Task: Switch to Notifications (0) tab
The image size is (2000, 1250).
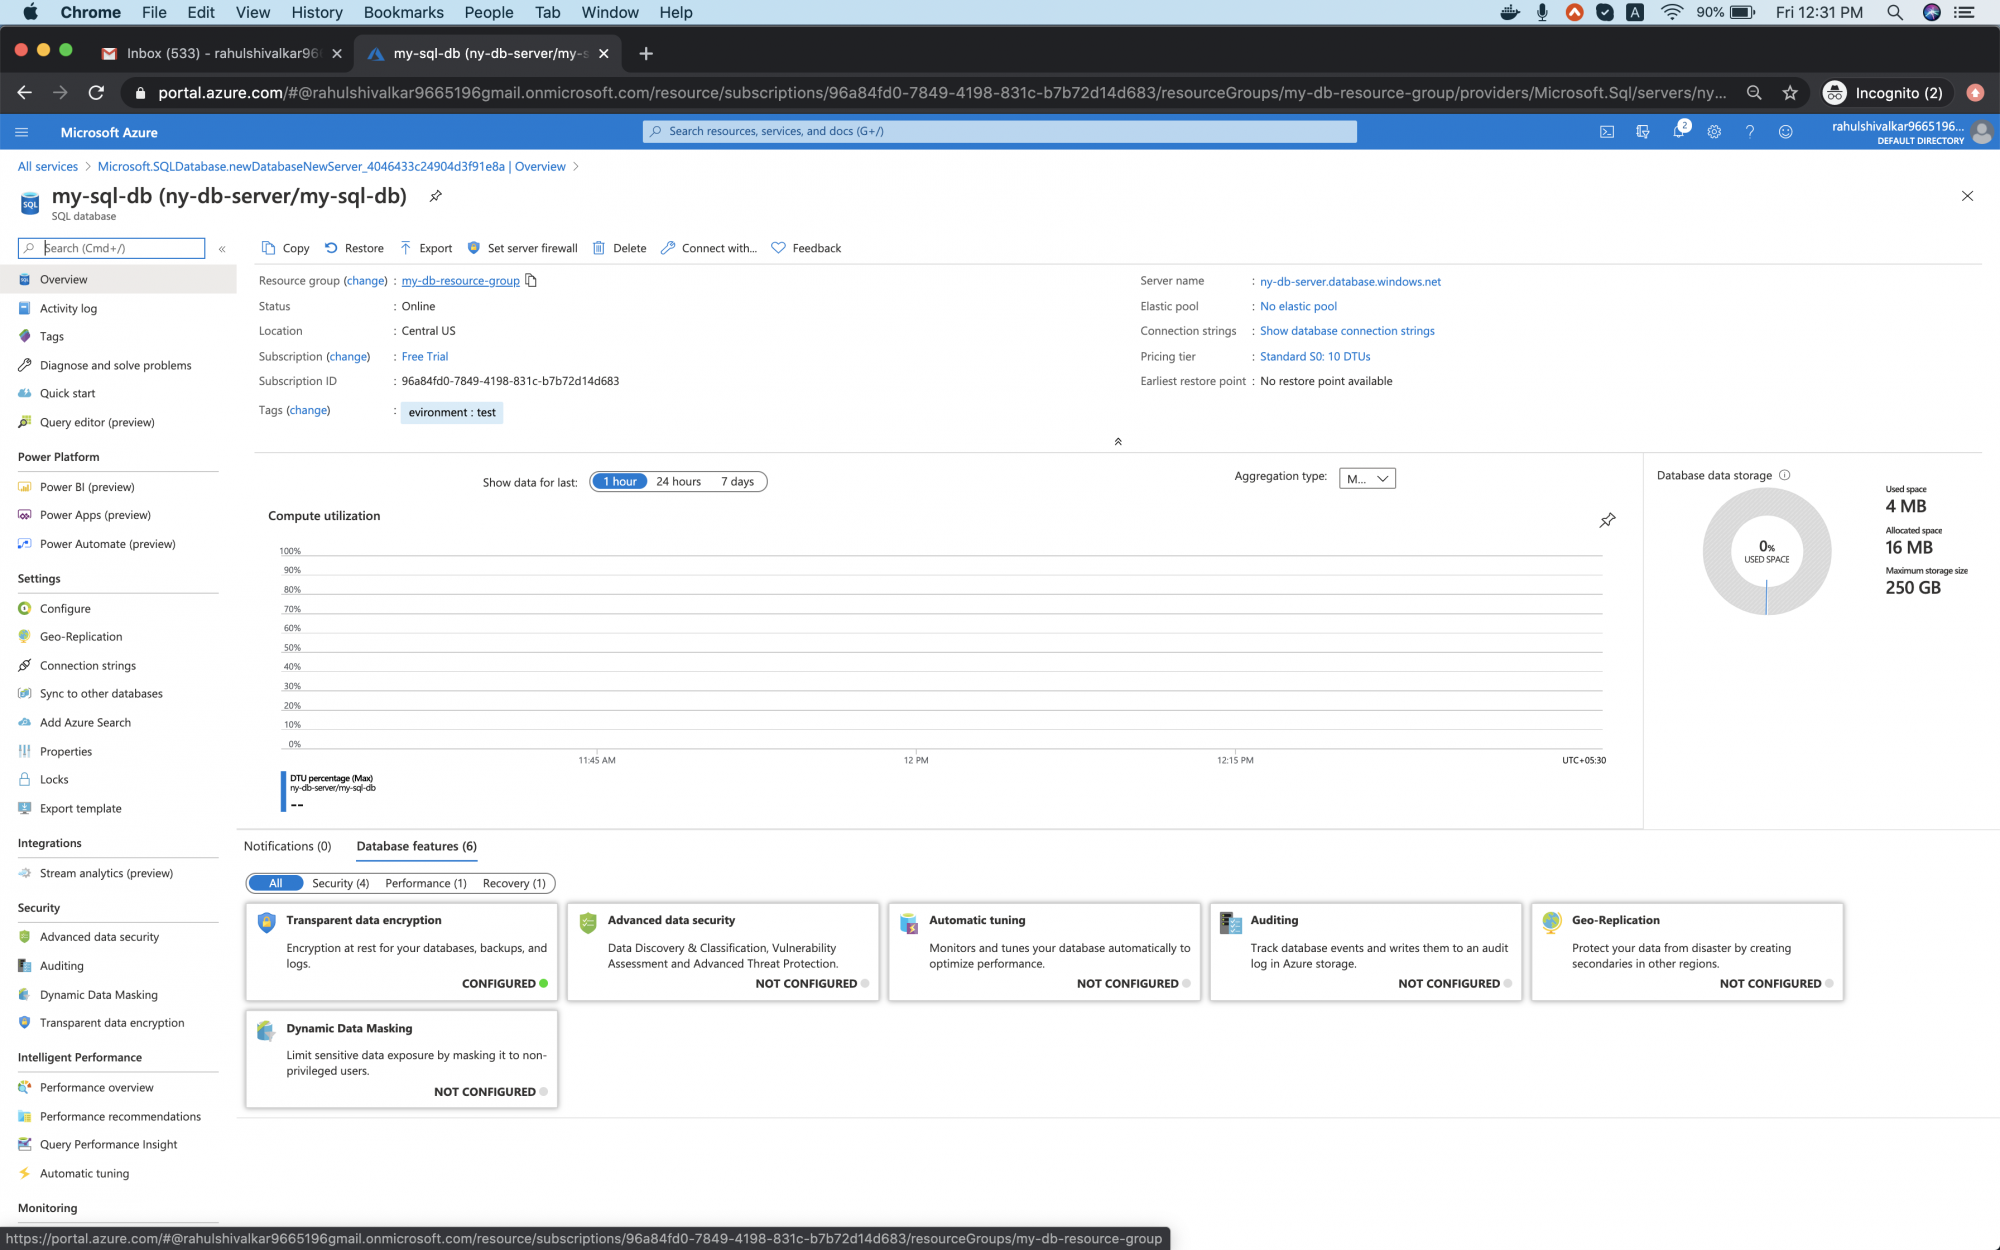Action: pos(287,846)
